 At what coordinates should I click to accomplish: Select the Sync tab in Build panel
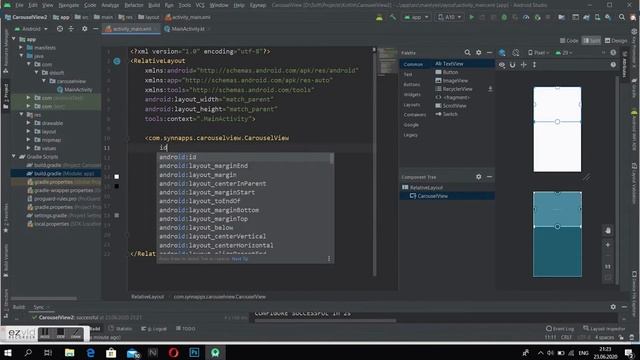point(40,307)
